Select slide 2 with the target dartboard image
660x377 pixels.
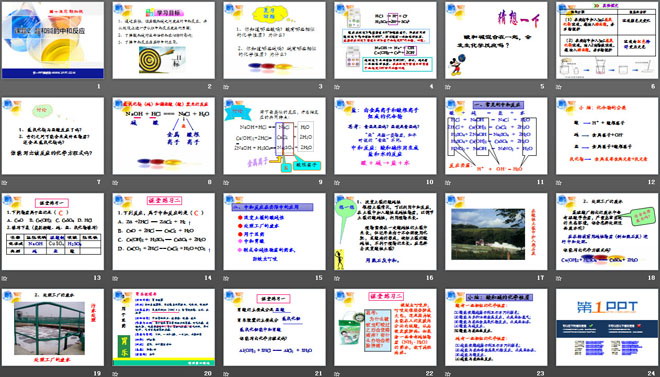click(163, 40)
